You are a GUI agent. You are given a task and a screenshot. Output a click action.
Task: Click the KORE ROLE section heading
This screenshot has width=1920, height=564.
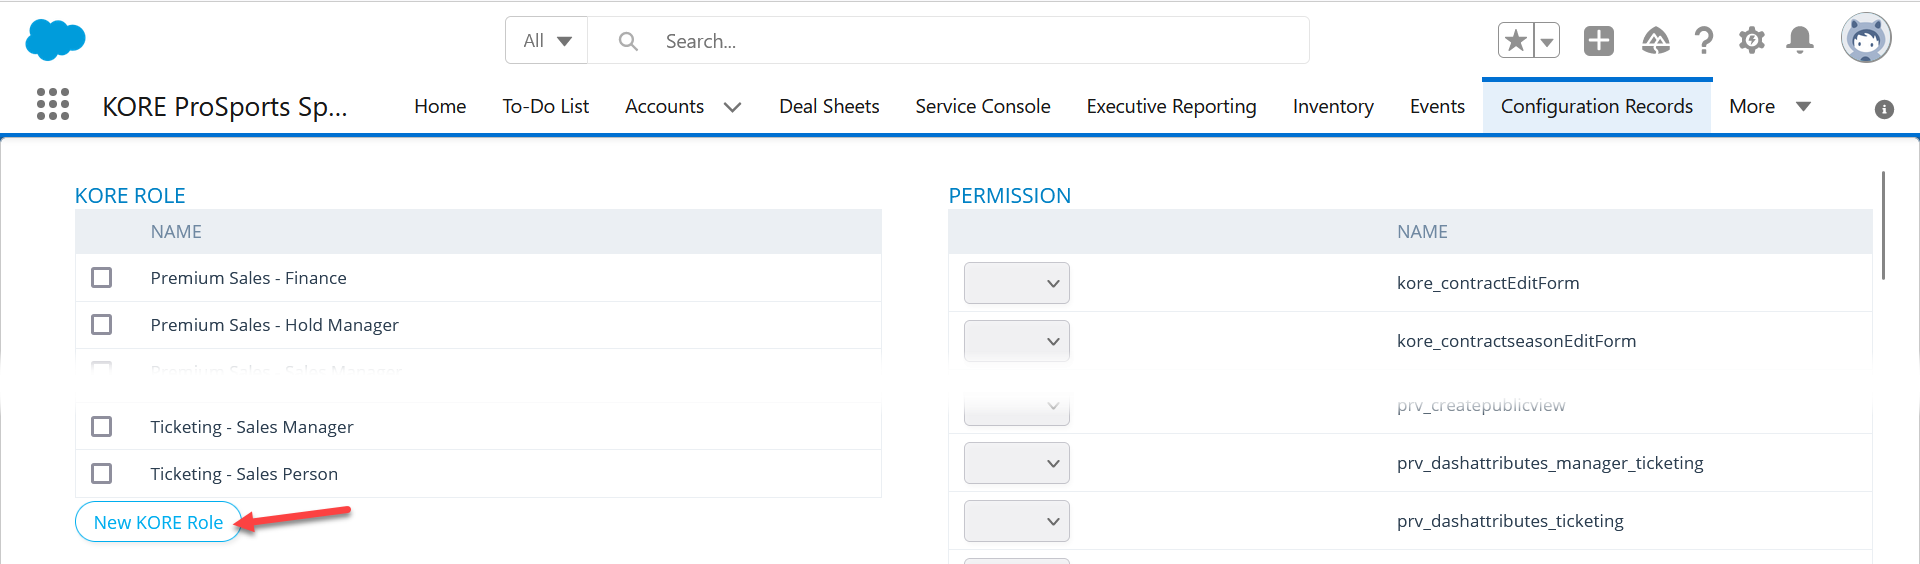coord(130,196)
